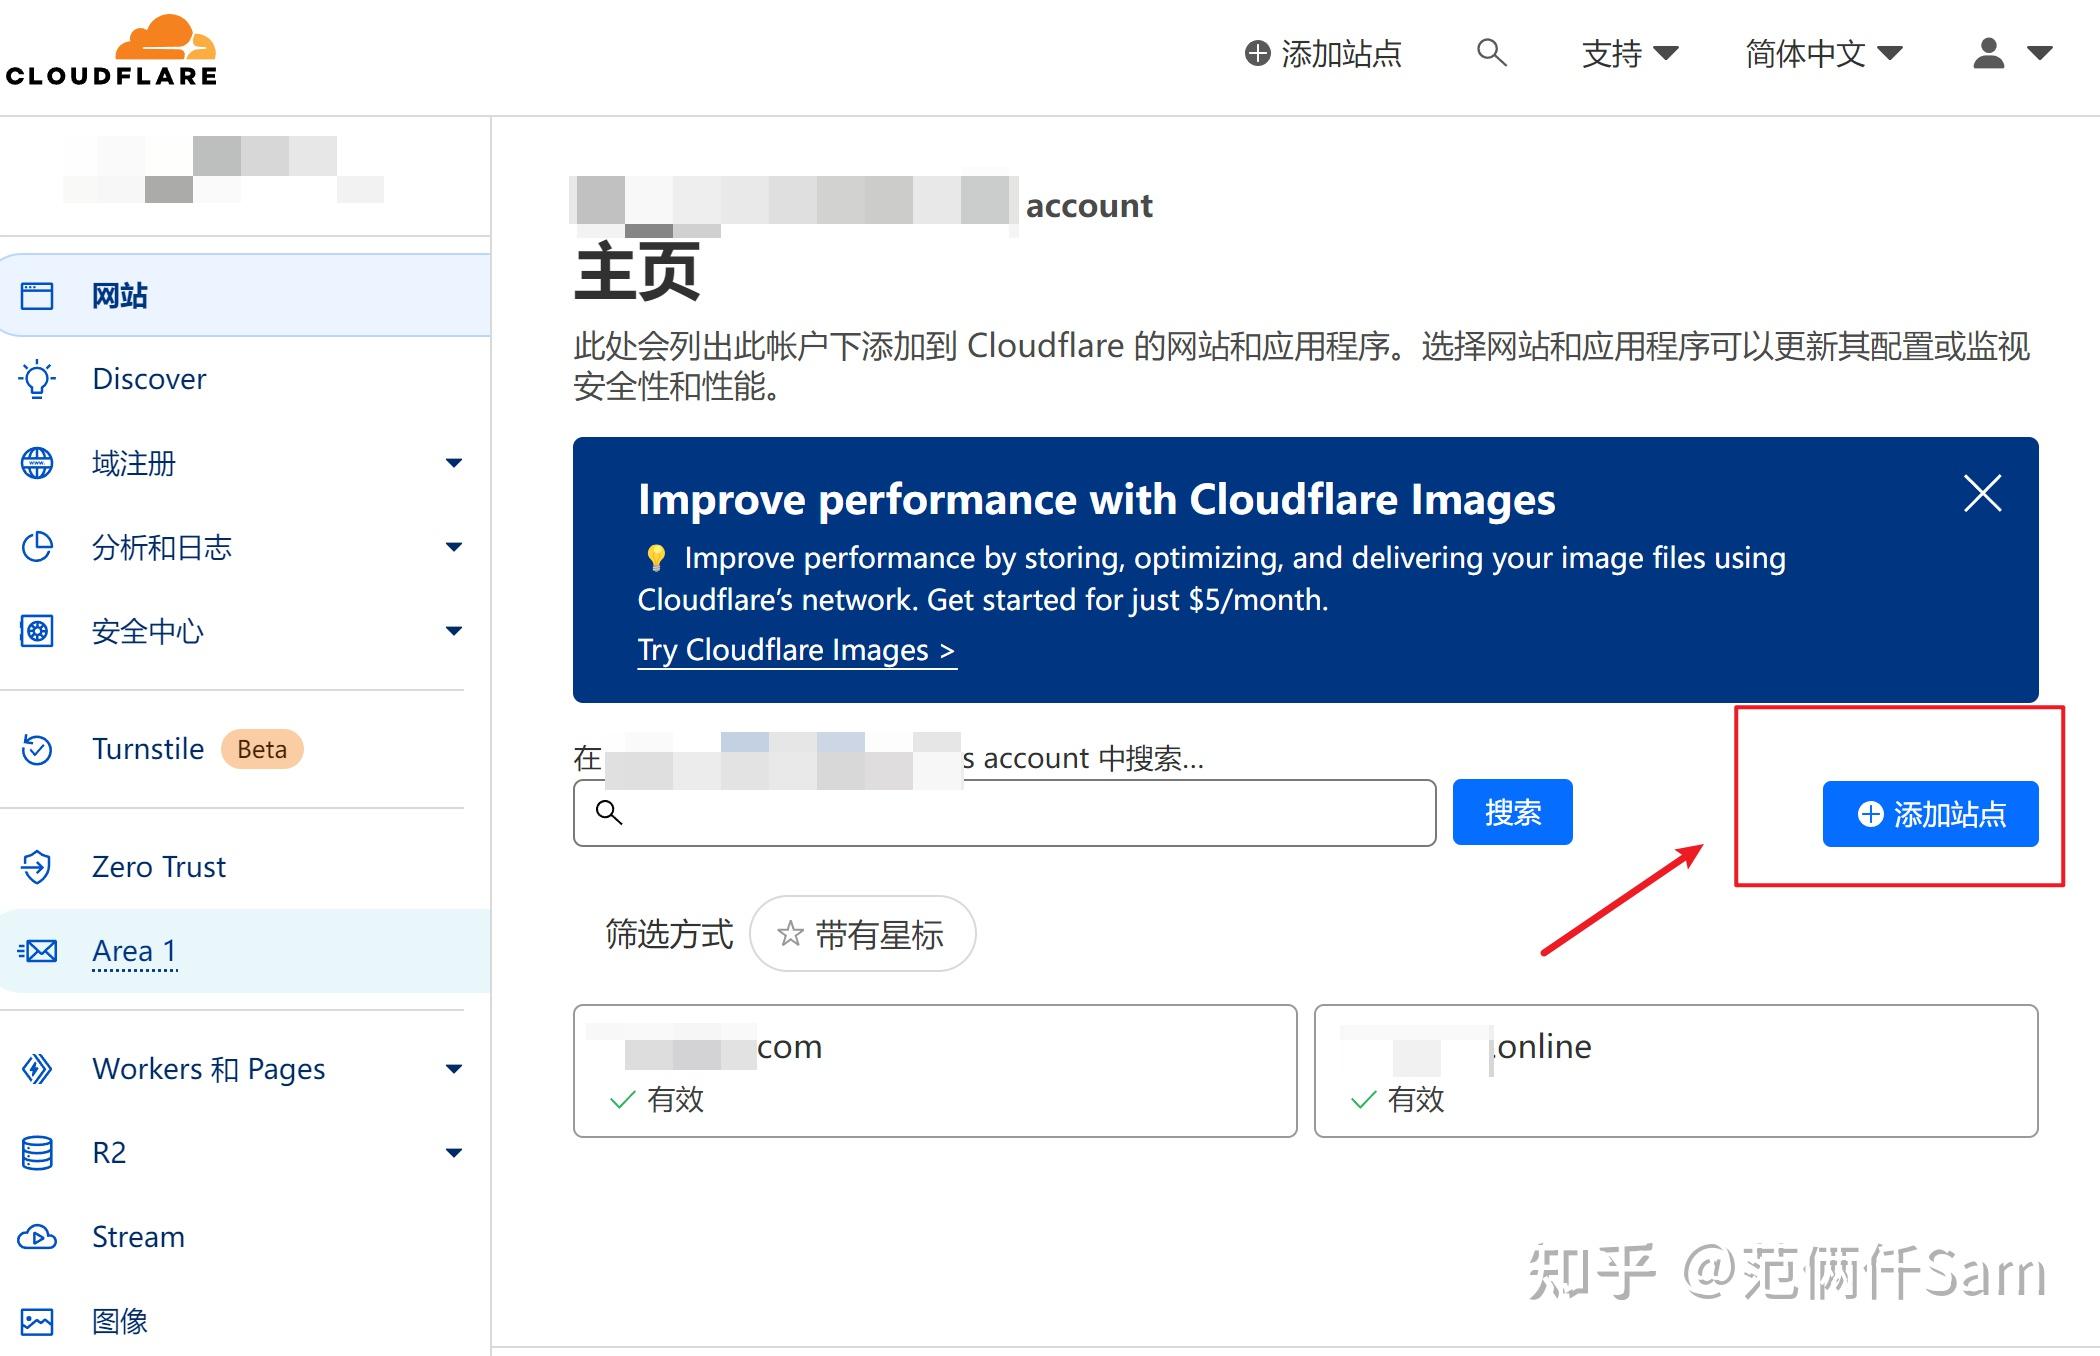Screen dimensions: 2100x1356
Task: Open Area 1 in the sidebar
Action: [245, 951]
